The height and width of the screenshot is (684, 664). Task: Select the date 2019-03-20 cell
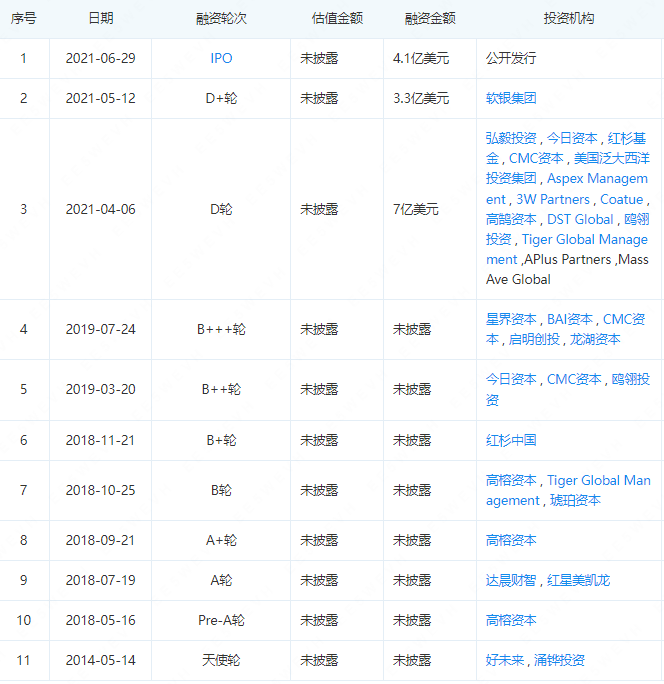(x=100, y=389)
